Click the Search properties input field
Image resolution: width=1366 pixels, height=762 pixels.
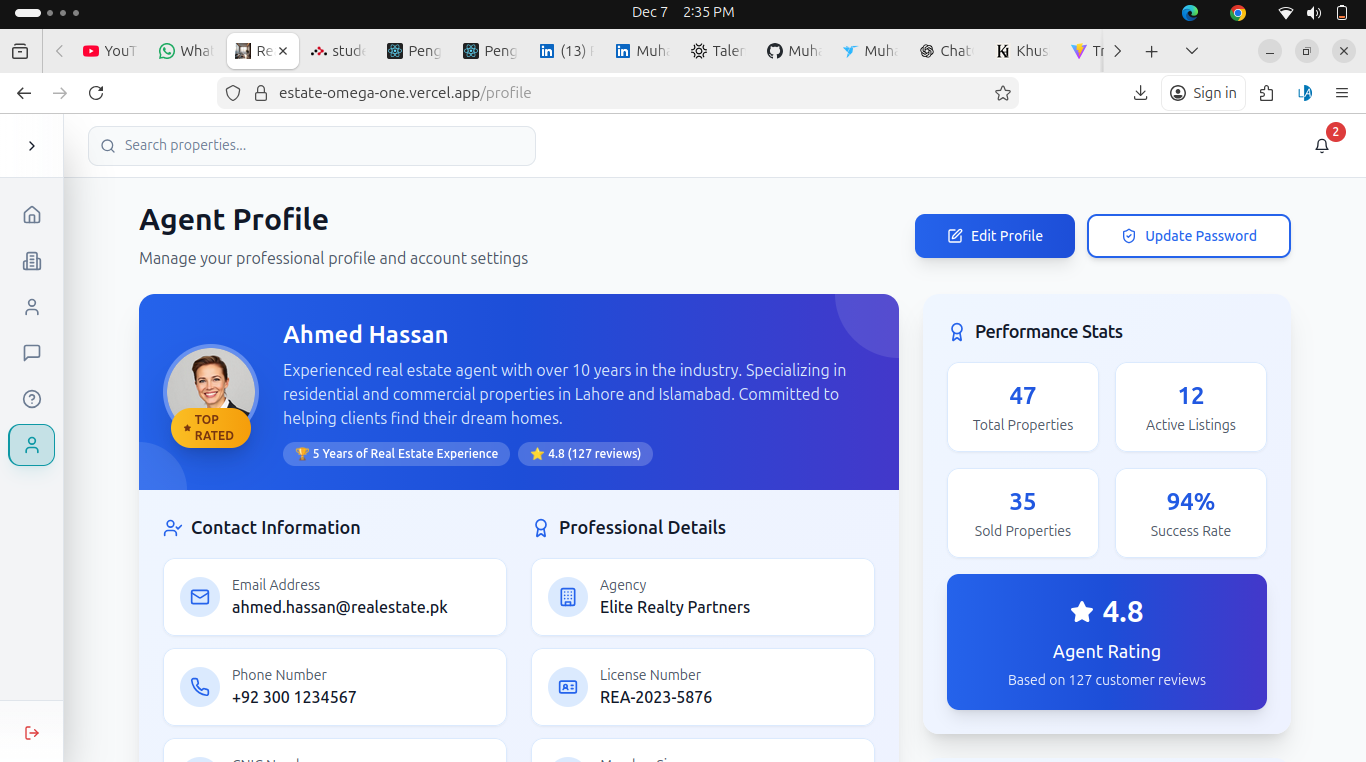coord(312,146)
